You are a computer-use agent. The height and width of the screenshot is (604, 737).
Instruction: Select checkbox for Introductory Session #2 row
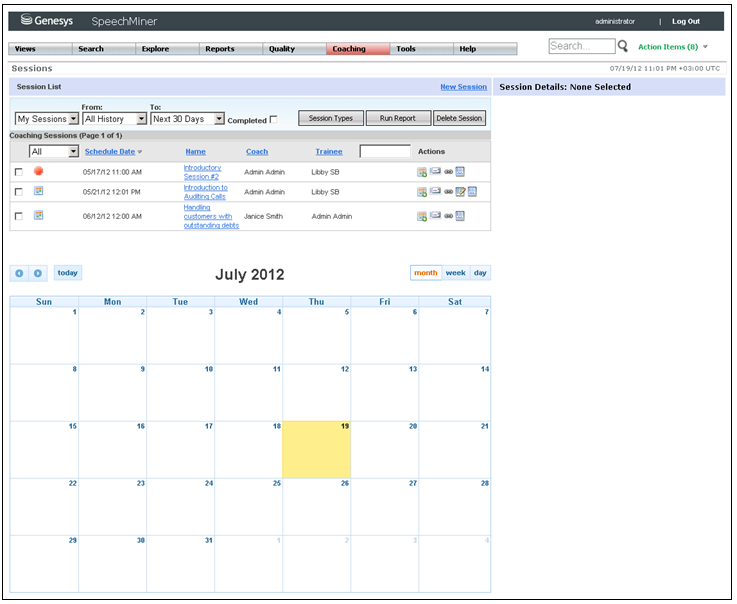coord(18,172)
